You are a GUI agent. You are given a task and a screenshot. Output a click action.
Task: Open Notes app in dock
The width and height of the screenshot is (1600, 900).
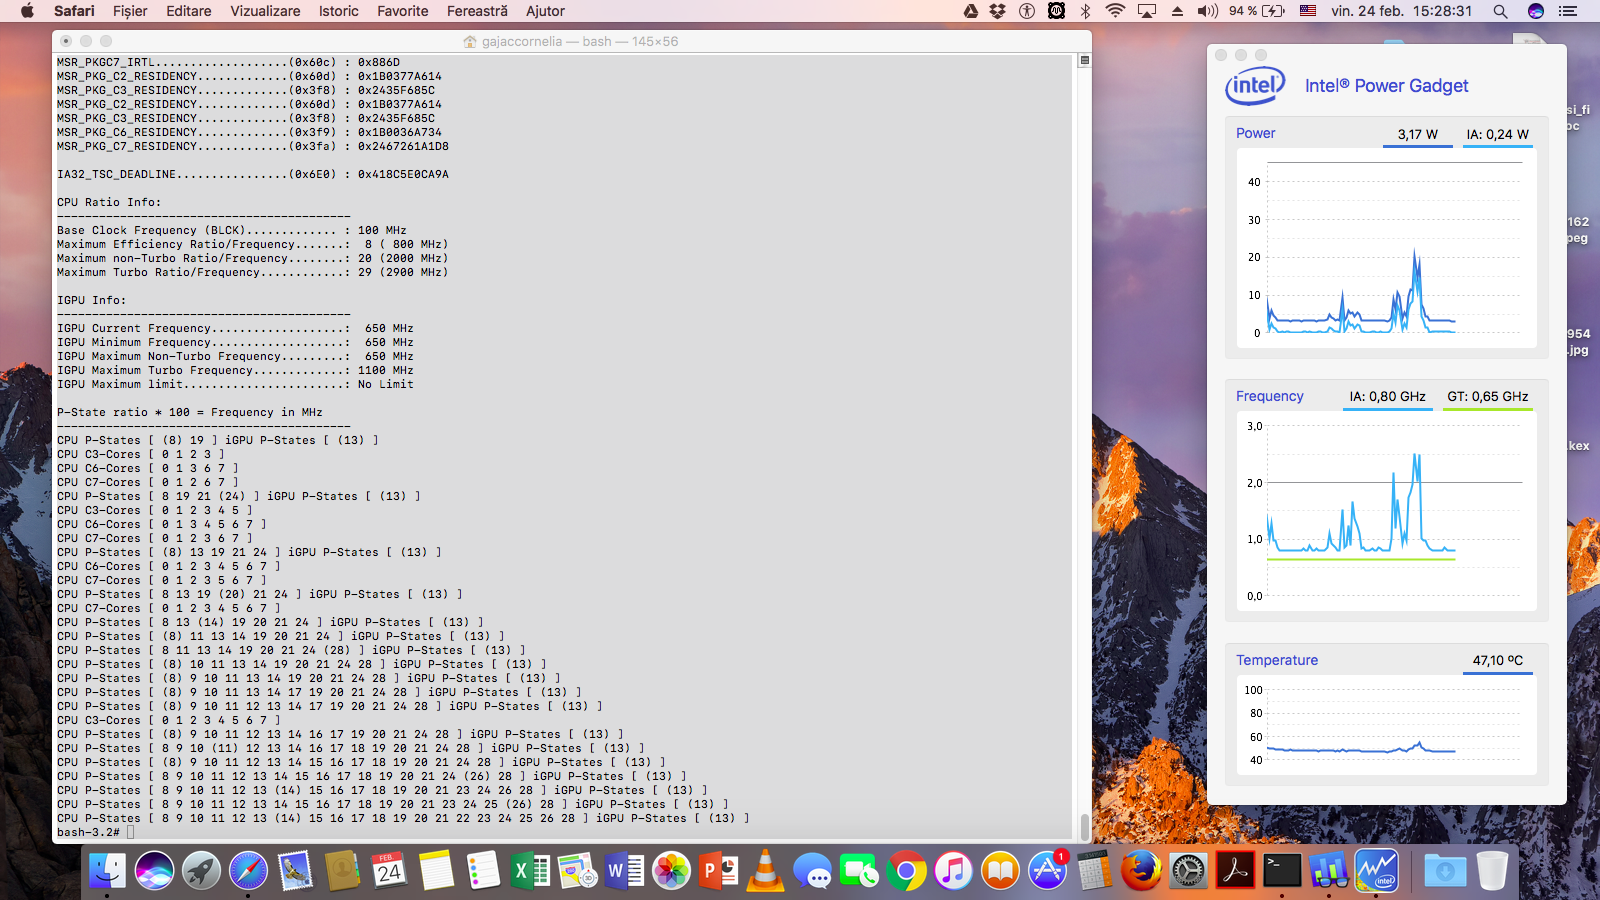point(436,871)
